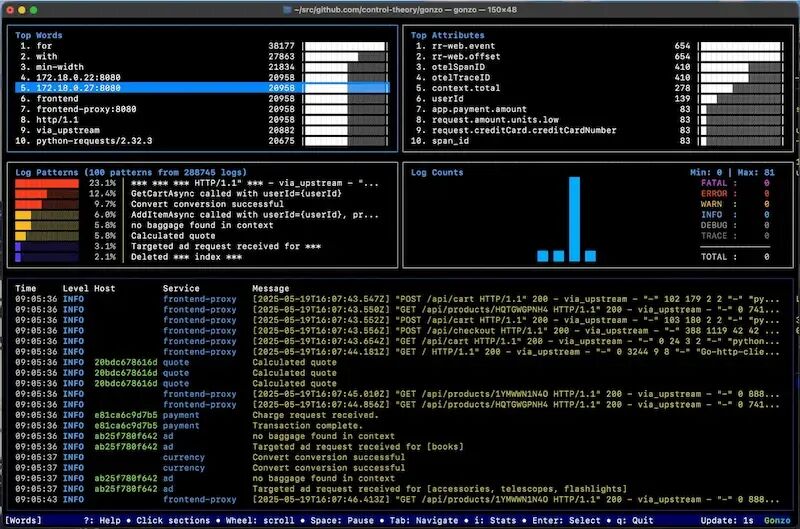Select the WARN severity row

(735, 204)
